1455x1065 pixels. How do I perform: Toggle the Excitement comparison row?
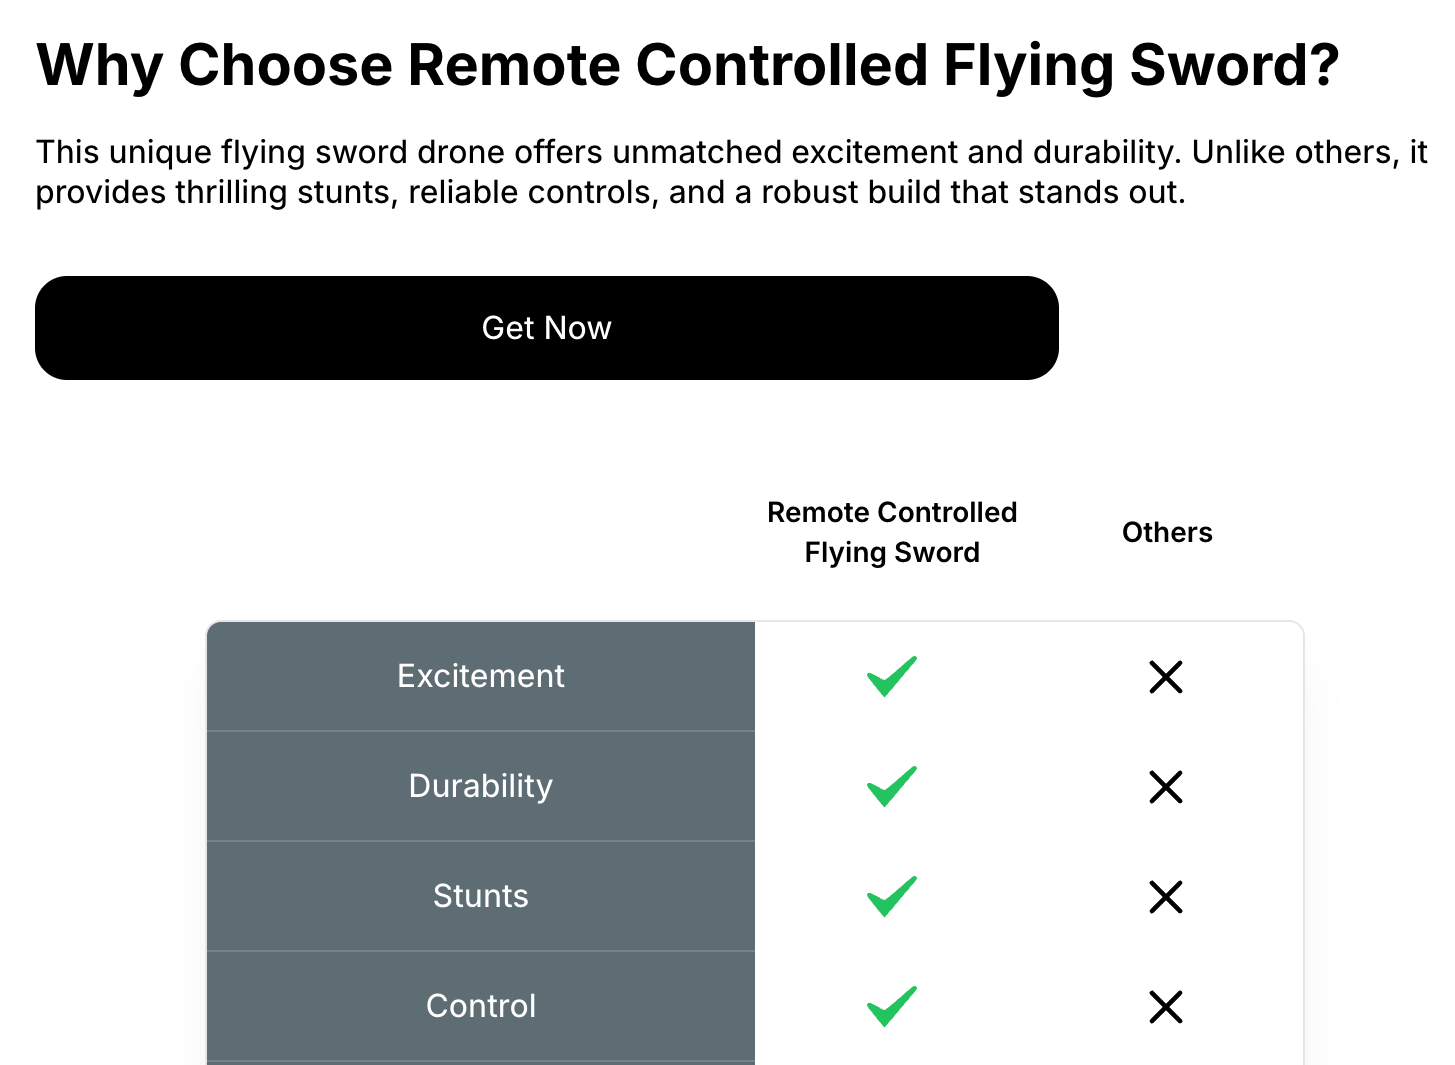[x=481, y=676]
